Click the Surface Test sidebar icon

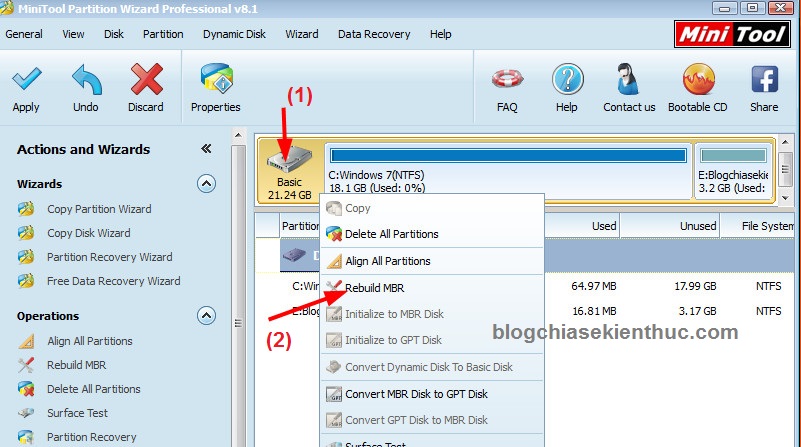[x=26, y=413]
